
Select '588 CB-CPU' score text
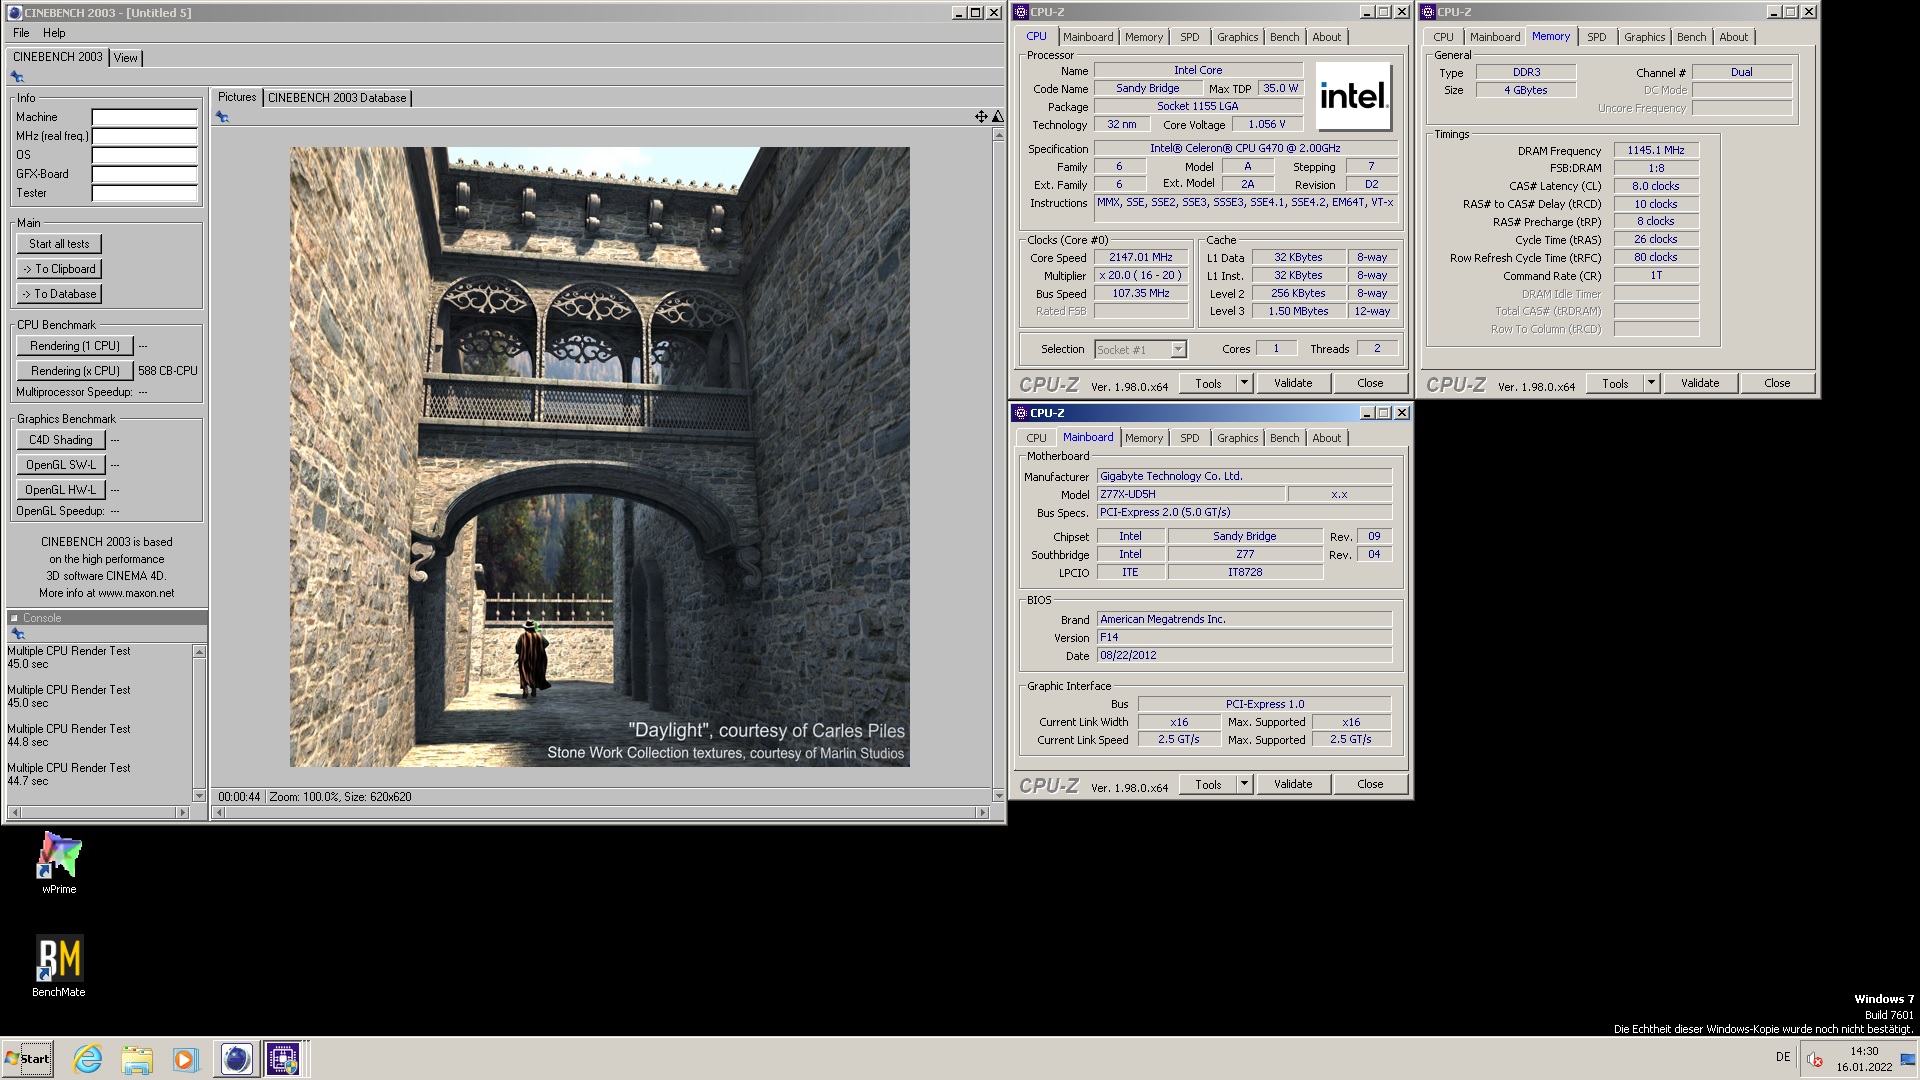point(168,371)
